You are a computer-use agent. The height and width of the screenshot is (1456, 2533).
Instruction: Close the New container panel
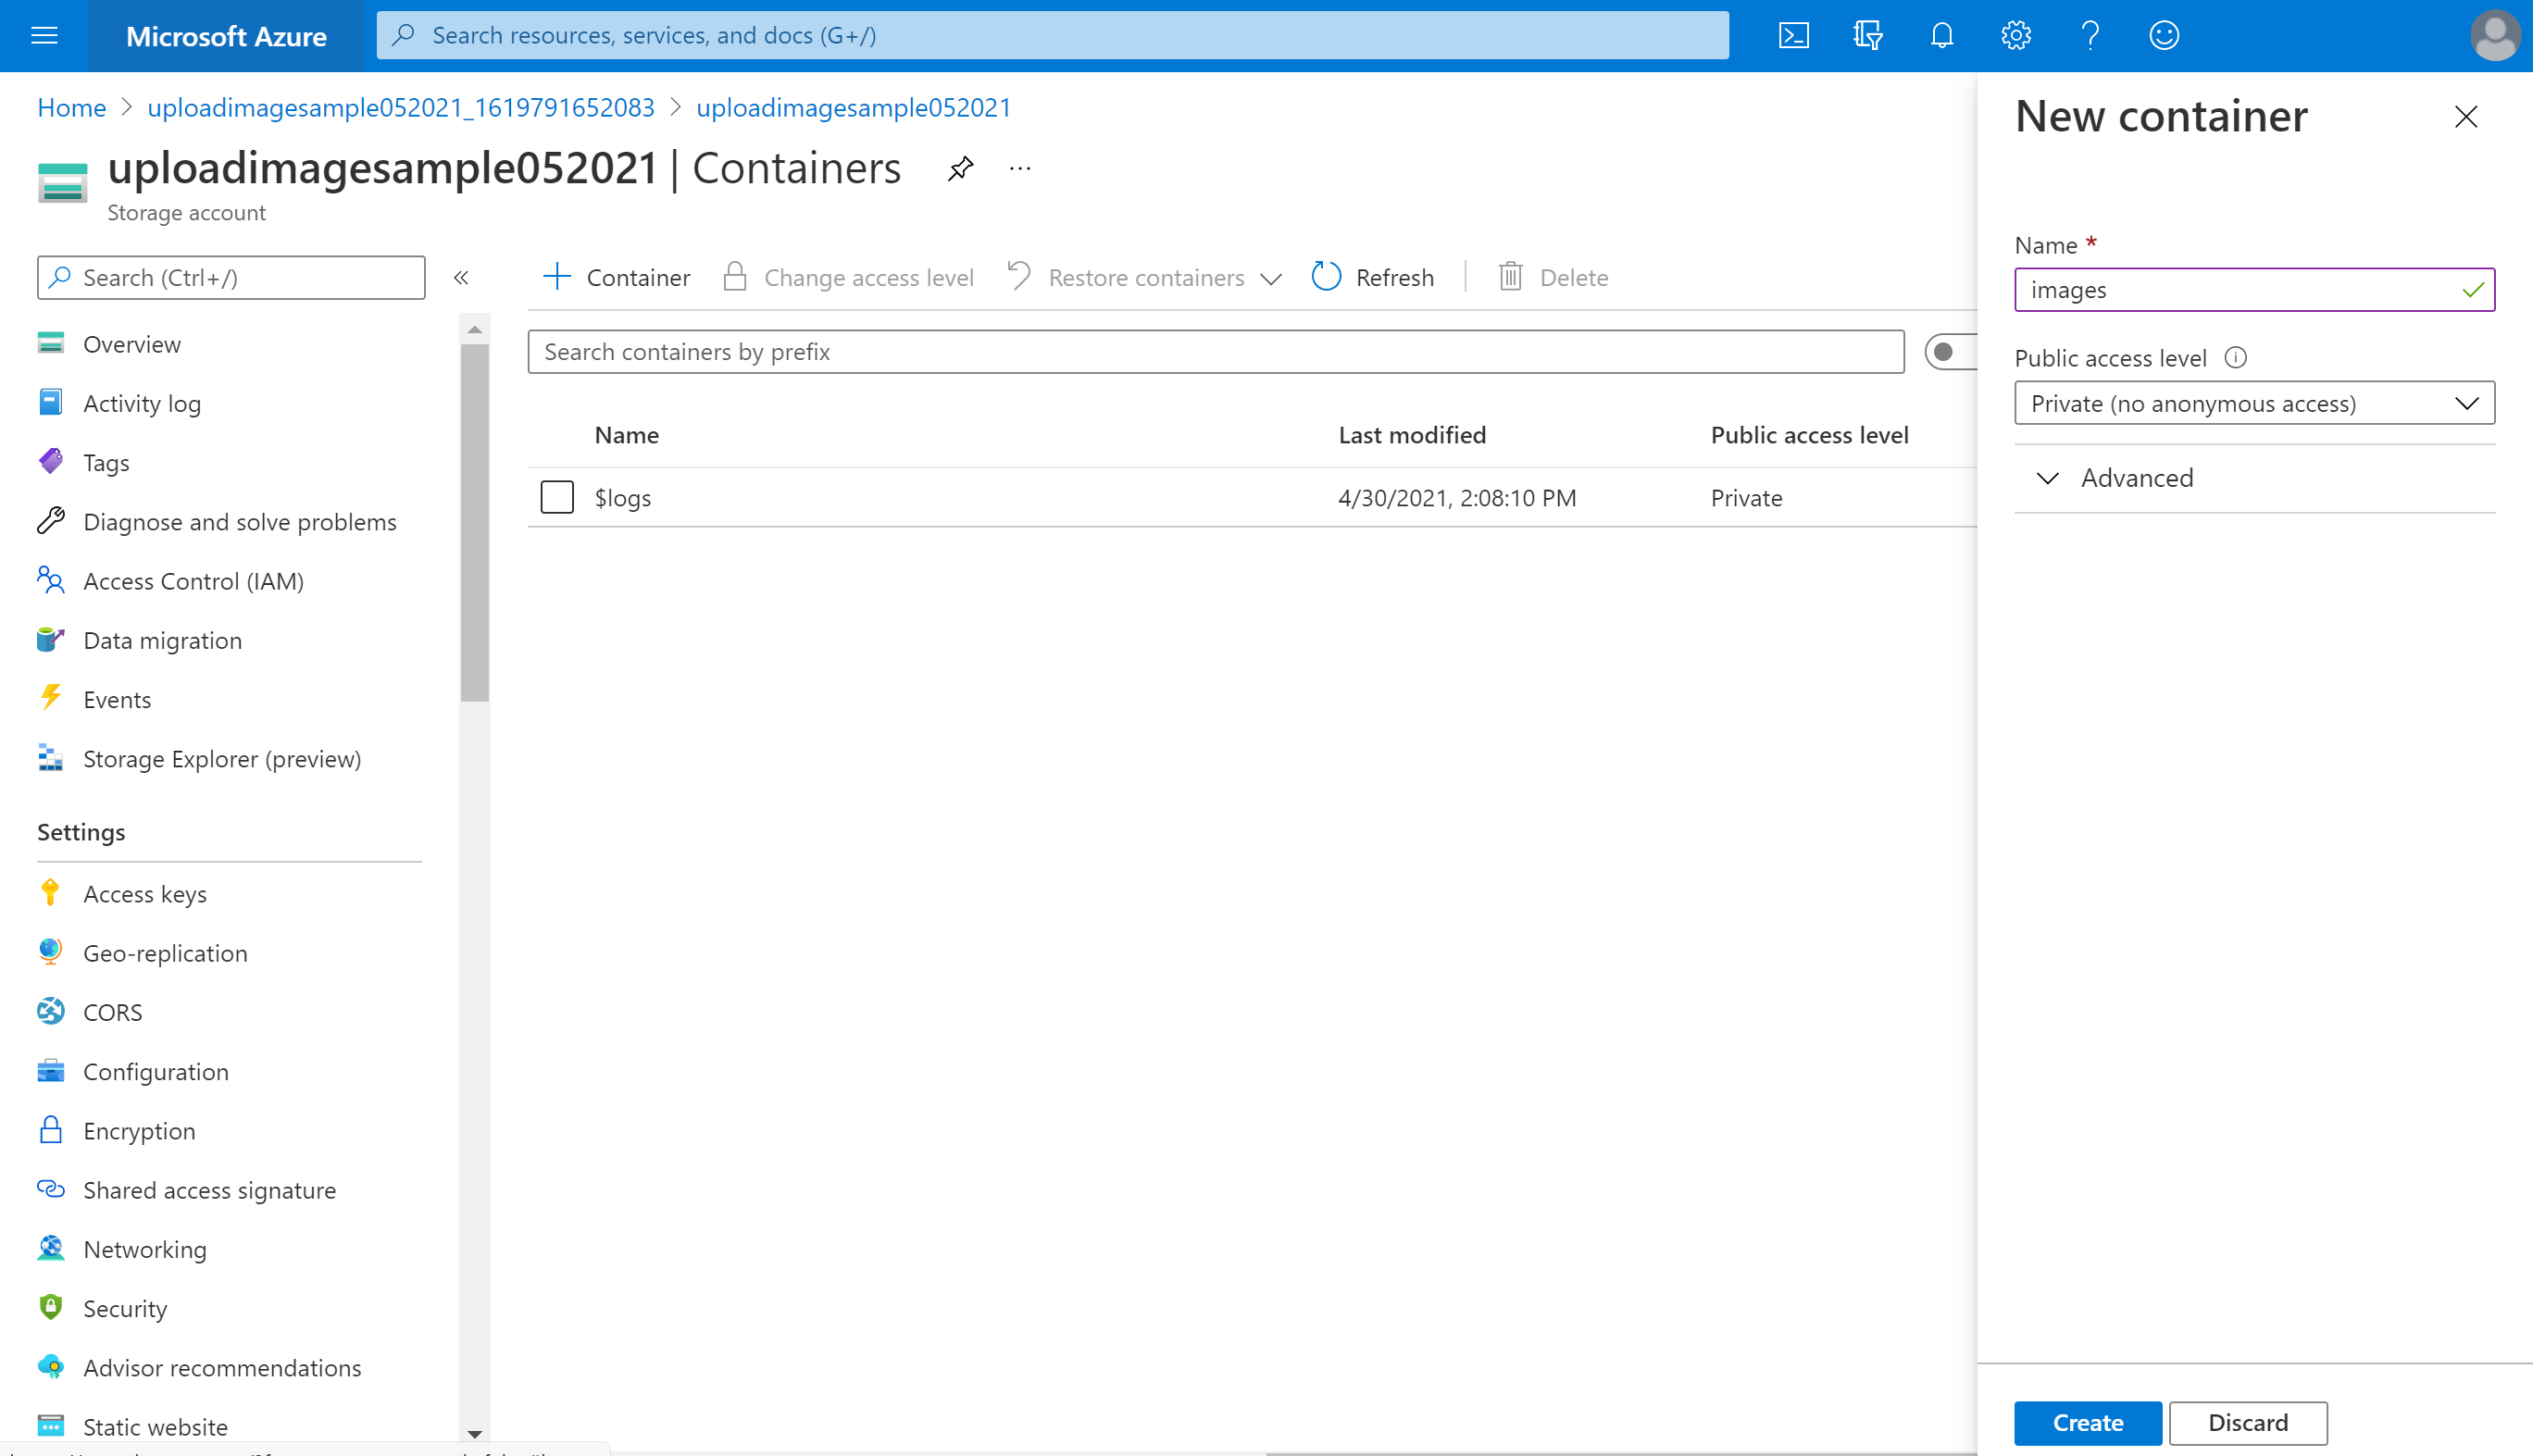[2466, 117]
